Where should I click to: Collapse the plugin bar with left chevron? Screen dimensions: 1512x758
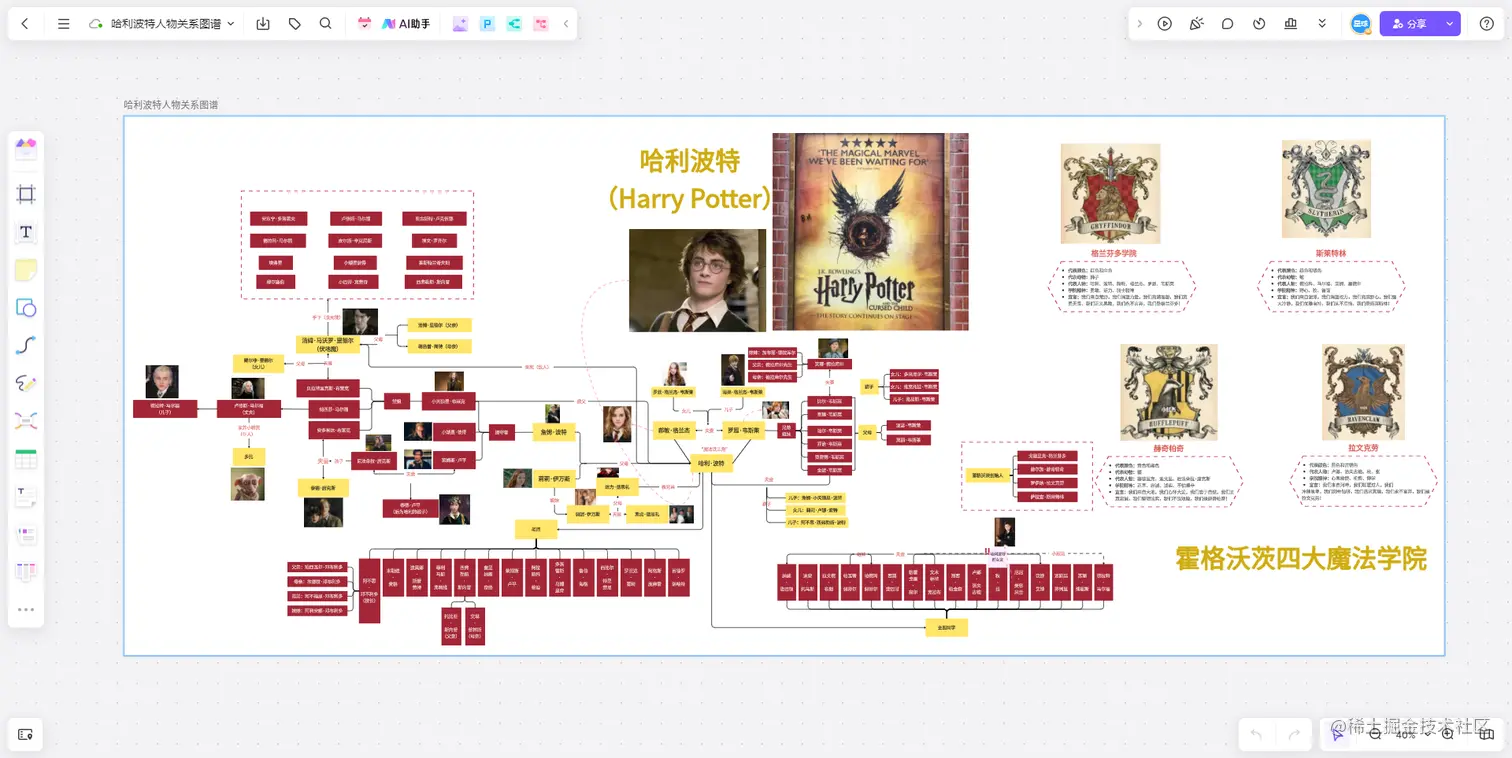pos(566,24)
